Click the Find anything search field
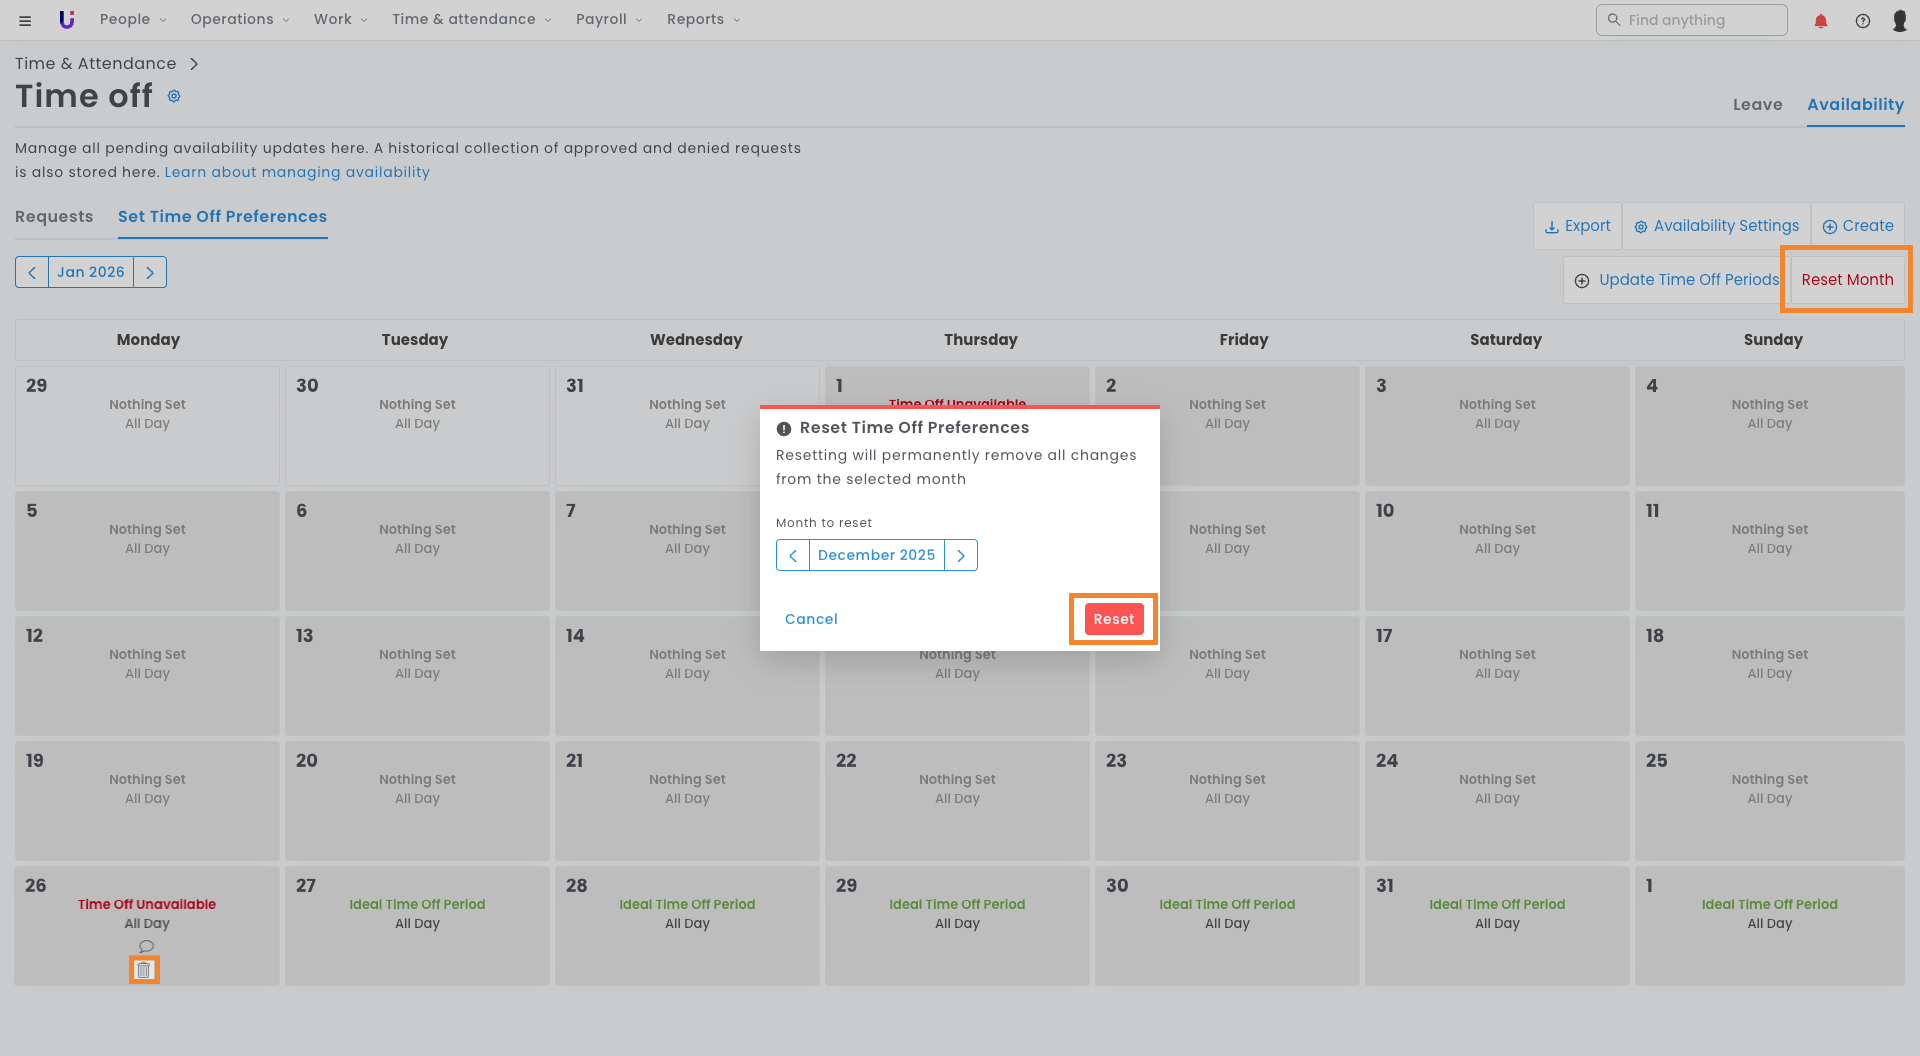Viewport: 1920px width, 1056px height. click(1691, 20)
